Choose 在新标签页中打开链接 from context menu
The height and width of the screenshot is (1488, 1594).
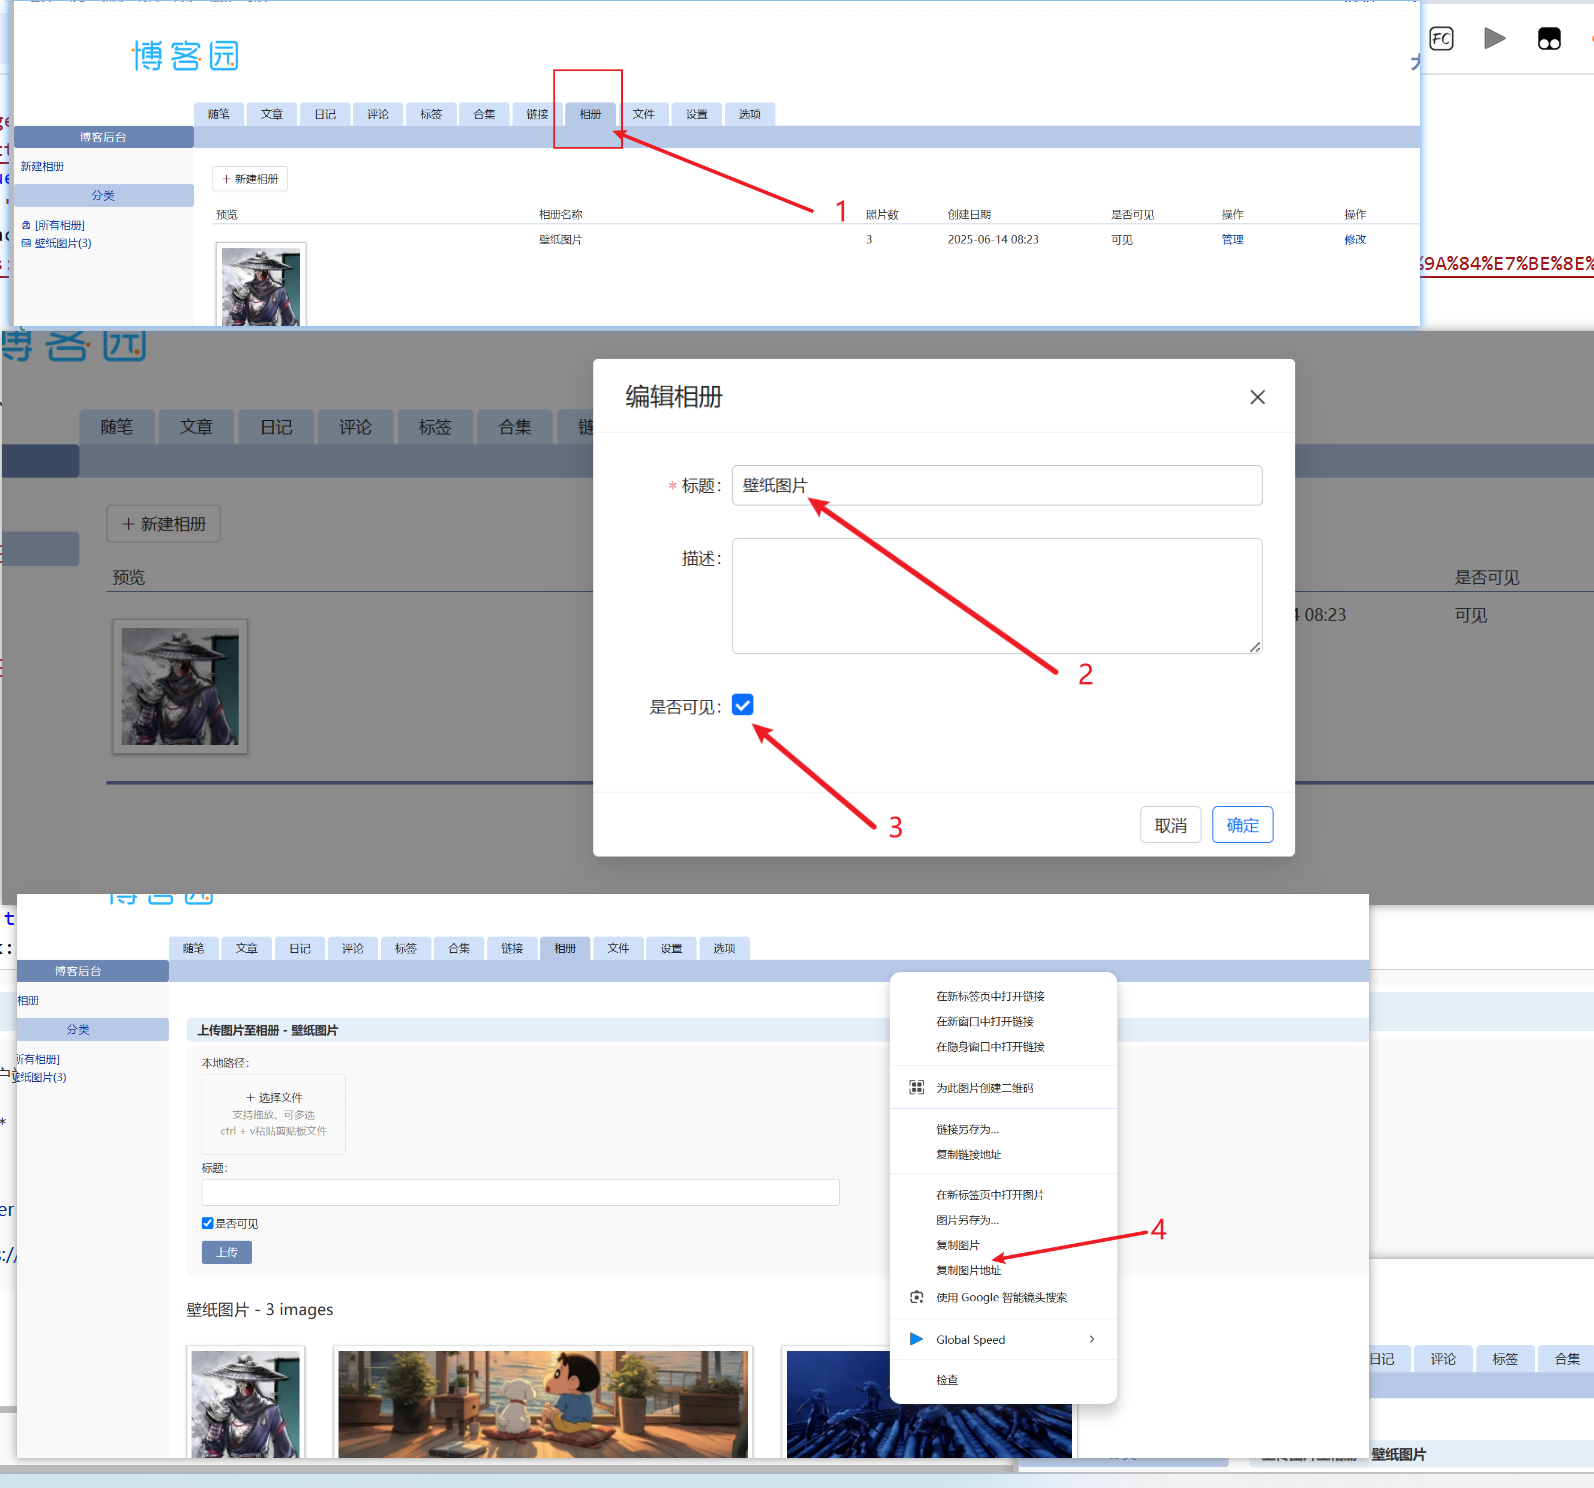click(1003, 996)
